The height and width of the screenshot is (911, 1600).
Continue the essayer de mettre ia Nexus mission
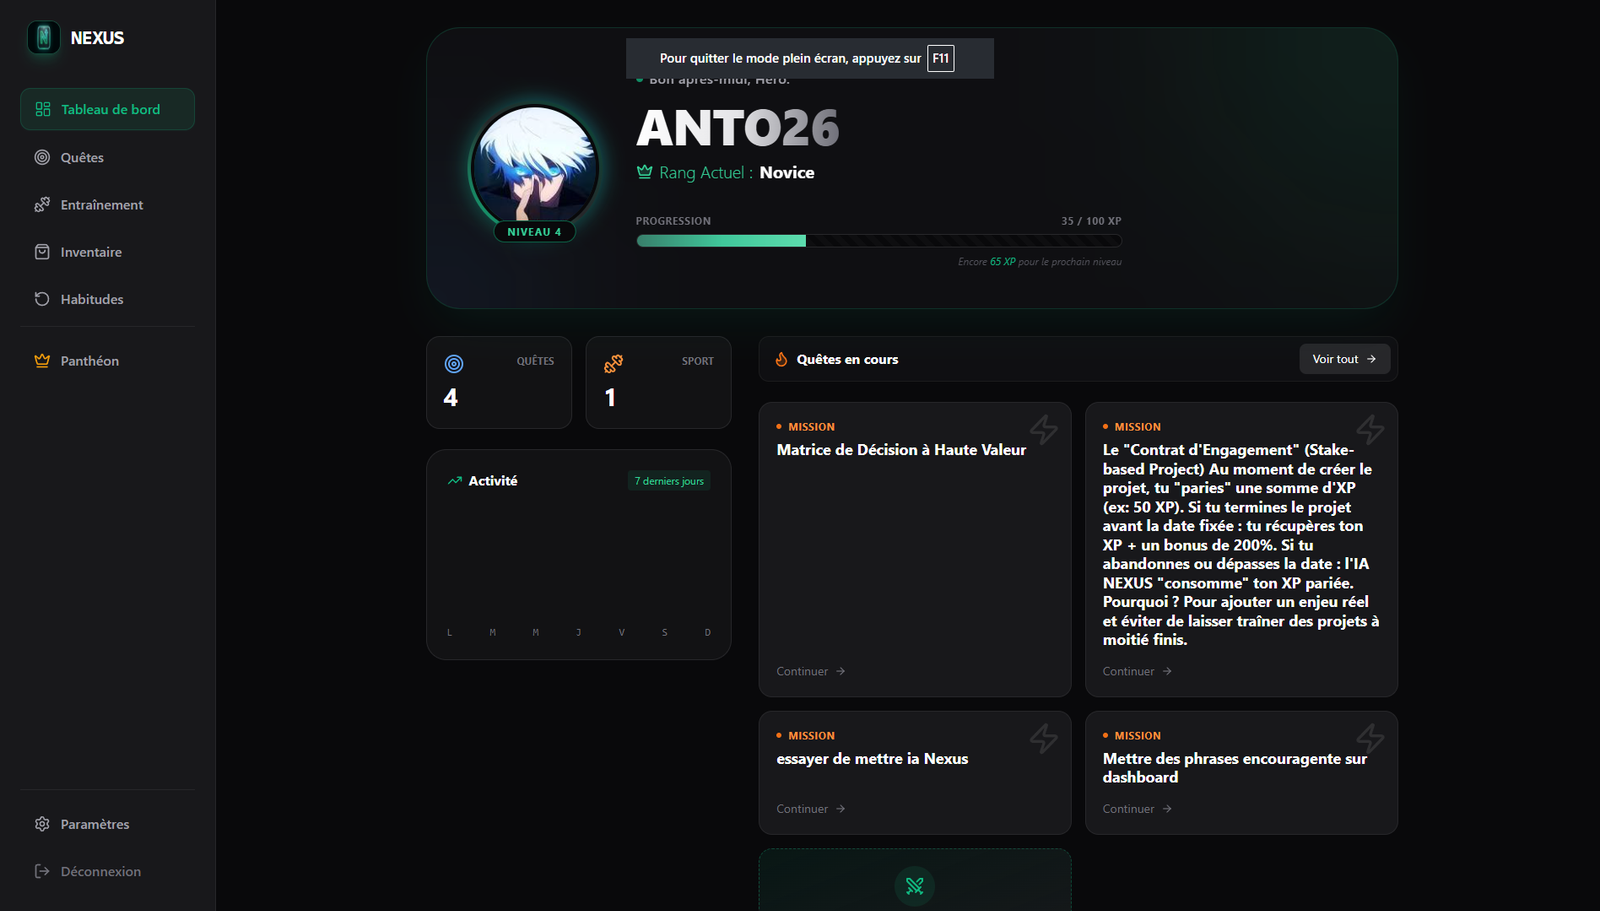click(809, 808)
